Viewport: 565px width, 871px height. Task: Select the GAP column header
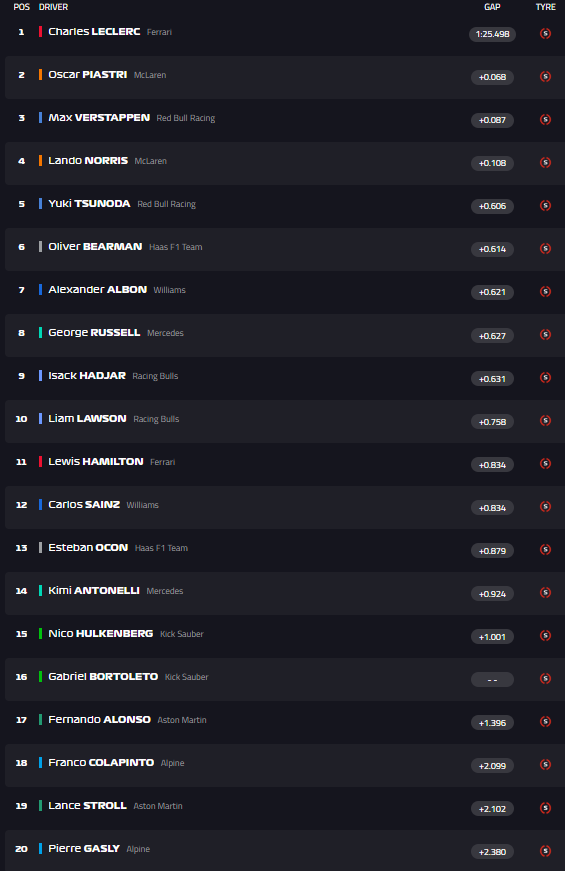(492, 7)
